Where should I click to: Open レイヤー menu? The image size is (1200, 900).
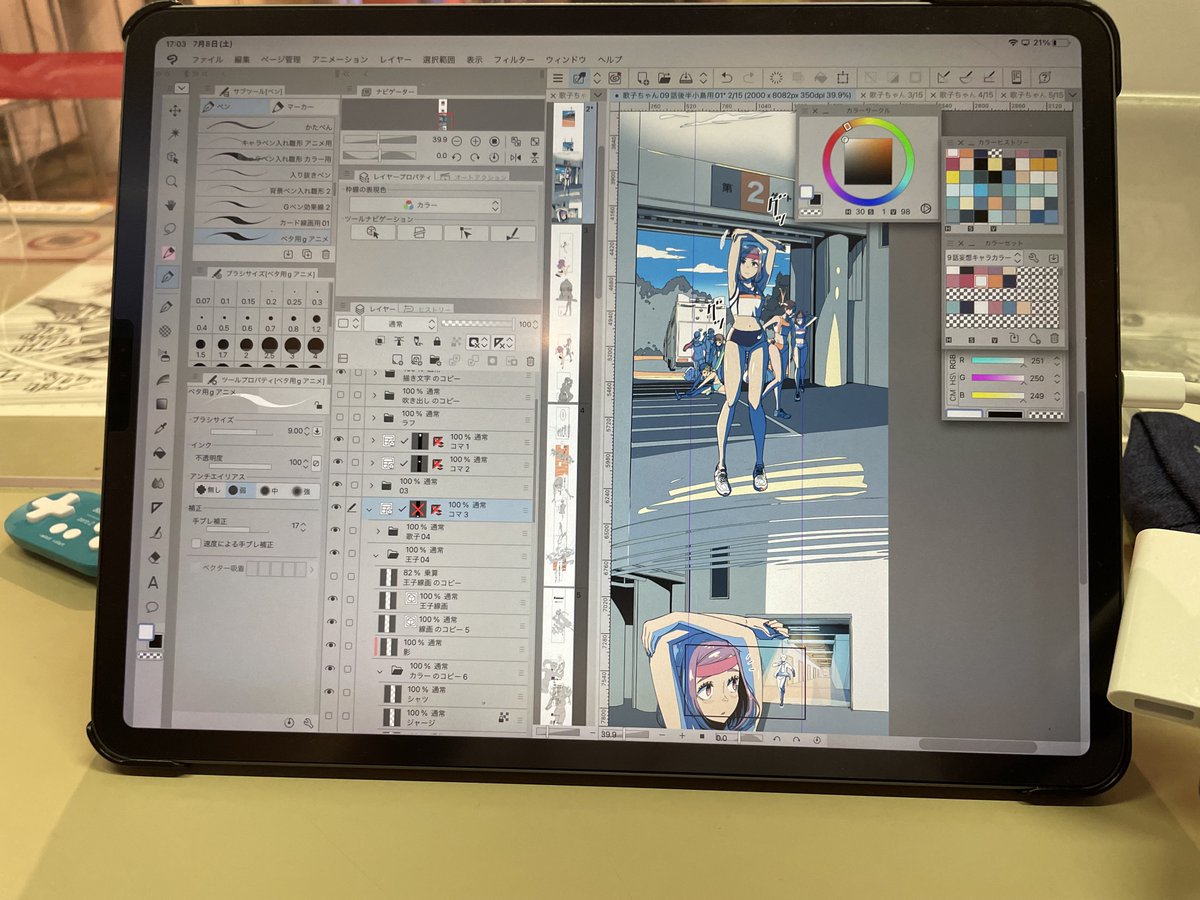[x=395, y=60]
